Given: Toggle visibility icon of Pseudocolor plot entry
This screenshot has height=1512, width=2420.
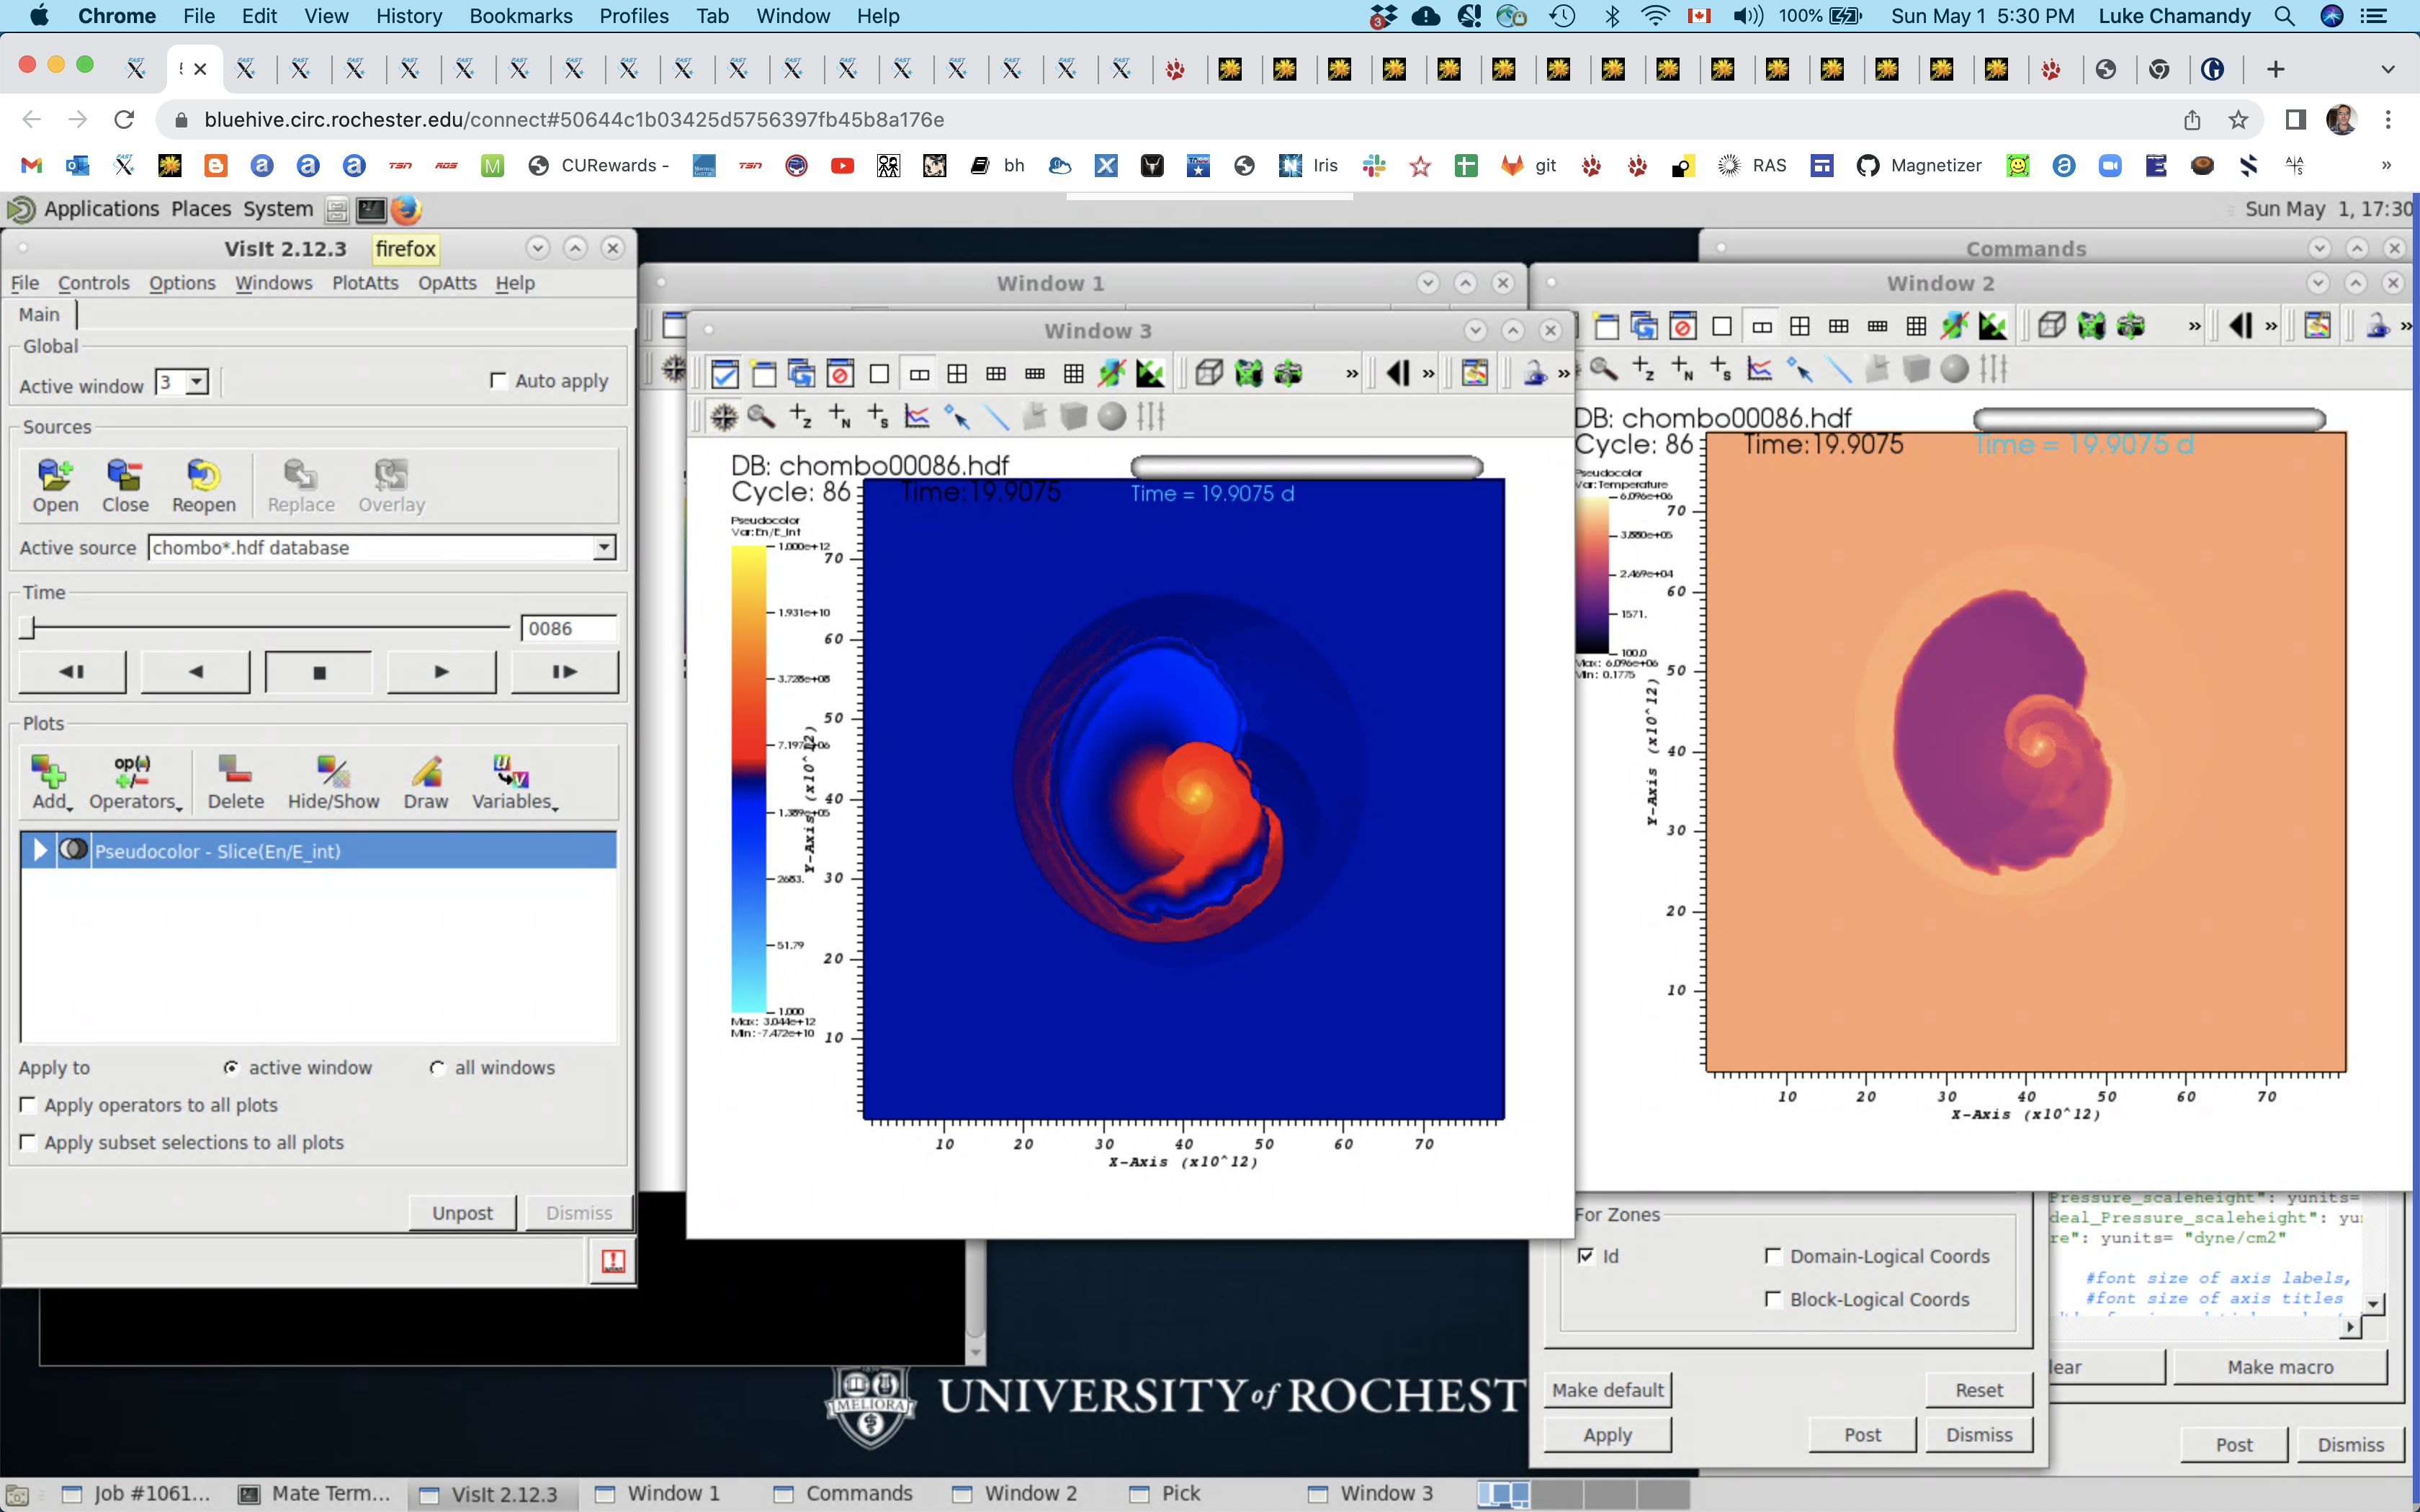Looking at the screenshot, I should pyautogui.click(x=73, y=850).
